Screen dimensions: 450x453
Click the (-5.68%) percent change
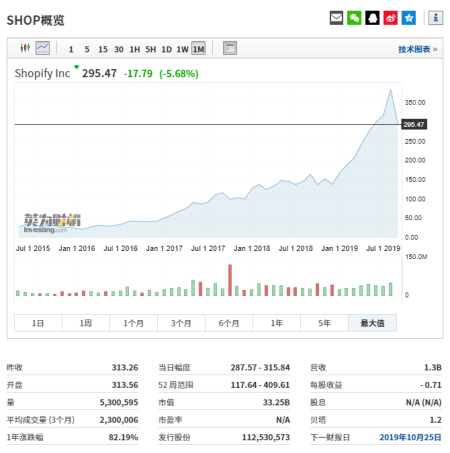coord(179,73)
